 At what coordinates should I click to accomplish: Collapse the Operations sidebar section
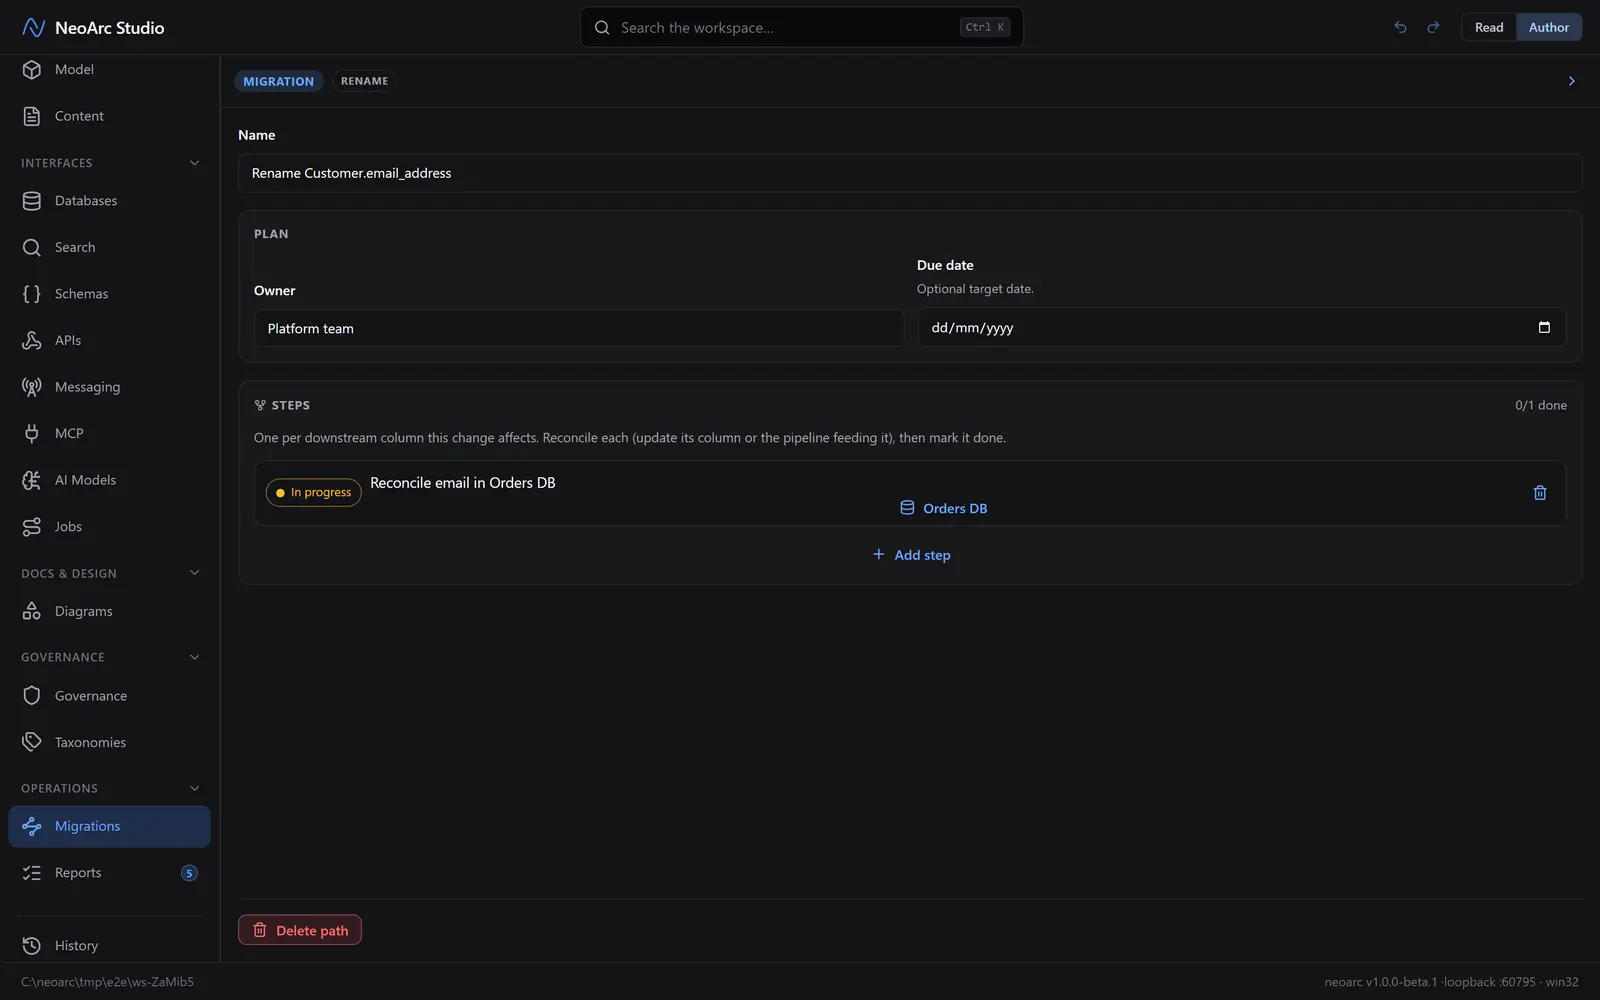[x=194, y=788]
